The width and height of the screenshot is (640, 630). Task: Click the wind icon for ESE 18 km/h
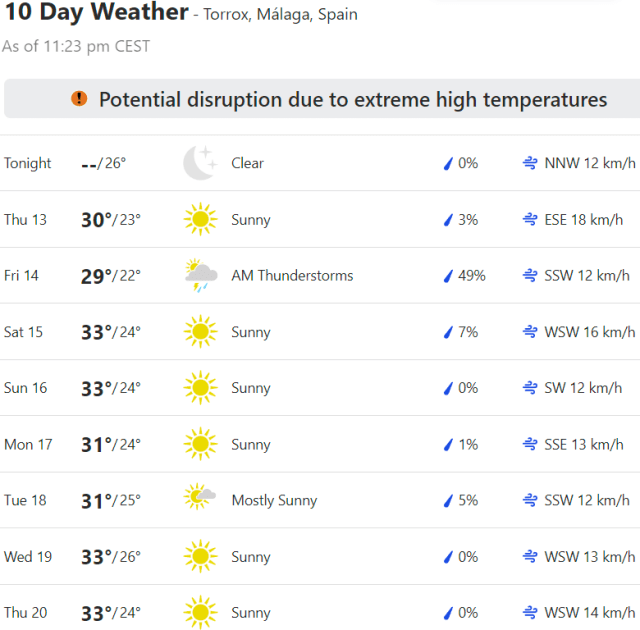pos(530,219)
